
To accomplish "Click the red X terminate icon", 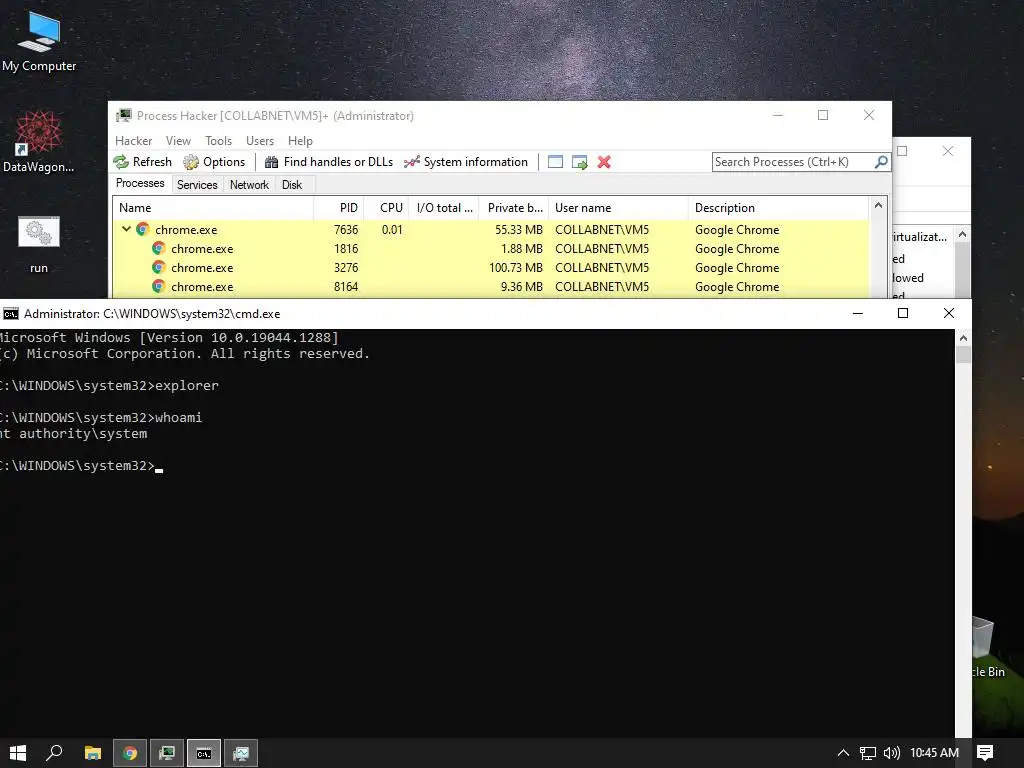I will [x=604, y=162].
